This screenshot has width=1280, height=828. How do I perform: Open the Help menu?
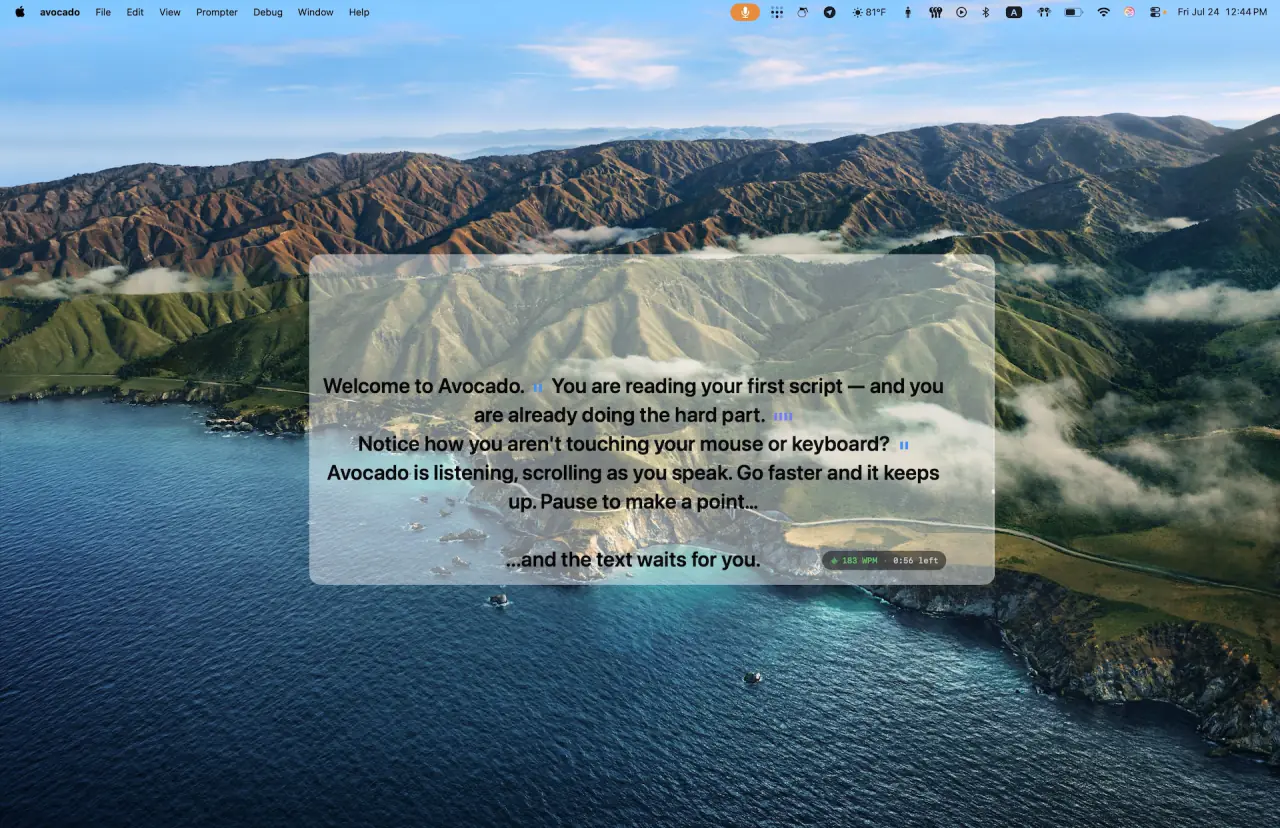click(x=359, y=12)
